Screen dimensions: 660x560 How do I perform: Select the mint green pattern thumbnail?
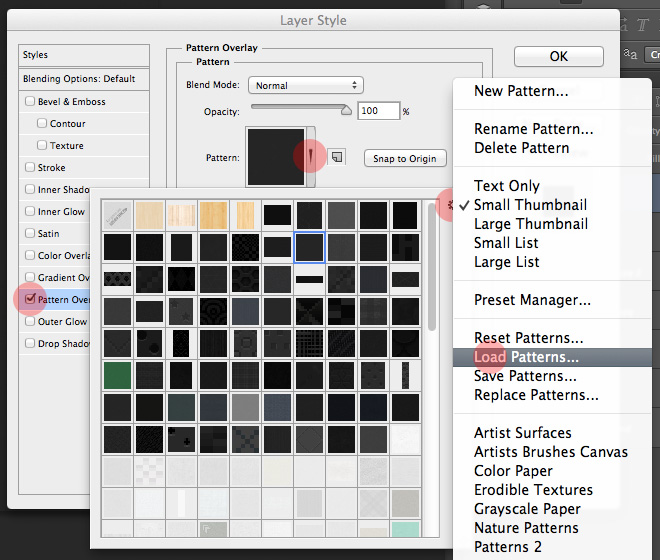click(x=405, y=529)
